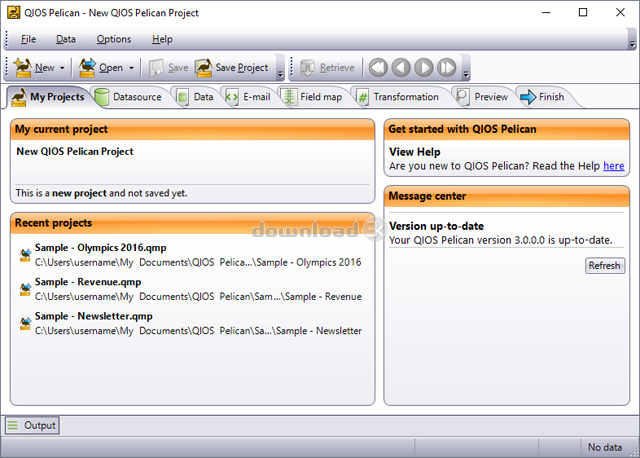Open the Data menu
Screen dimensions: 640x458
point(66,39)
